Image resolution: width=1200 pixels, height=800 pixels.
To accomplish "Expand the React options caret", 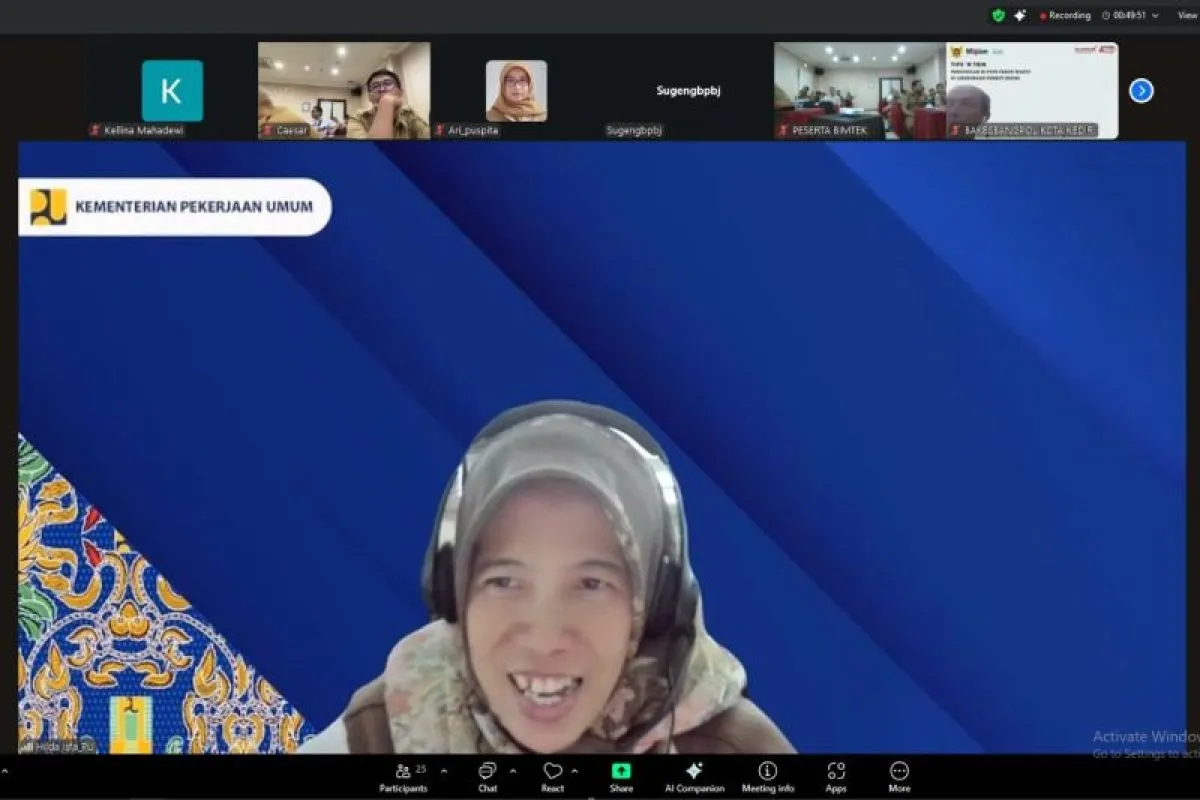I will pos(574,771).
